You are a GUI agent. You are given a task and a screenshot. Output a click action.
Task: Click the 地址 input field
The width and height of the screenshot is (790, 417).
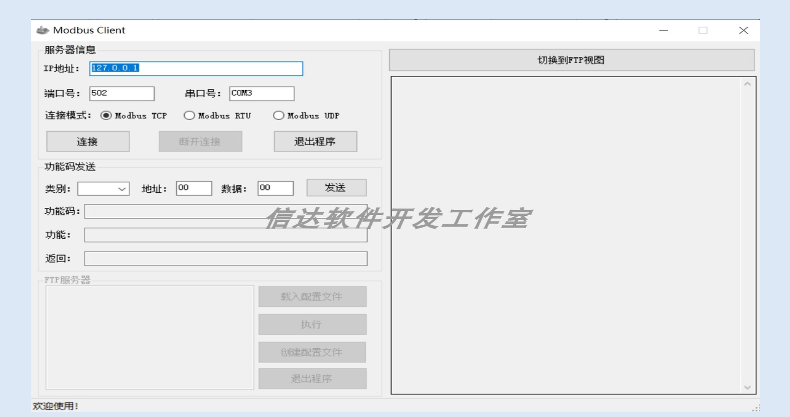point(194,188)
